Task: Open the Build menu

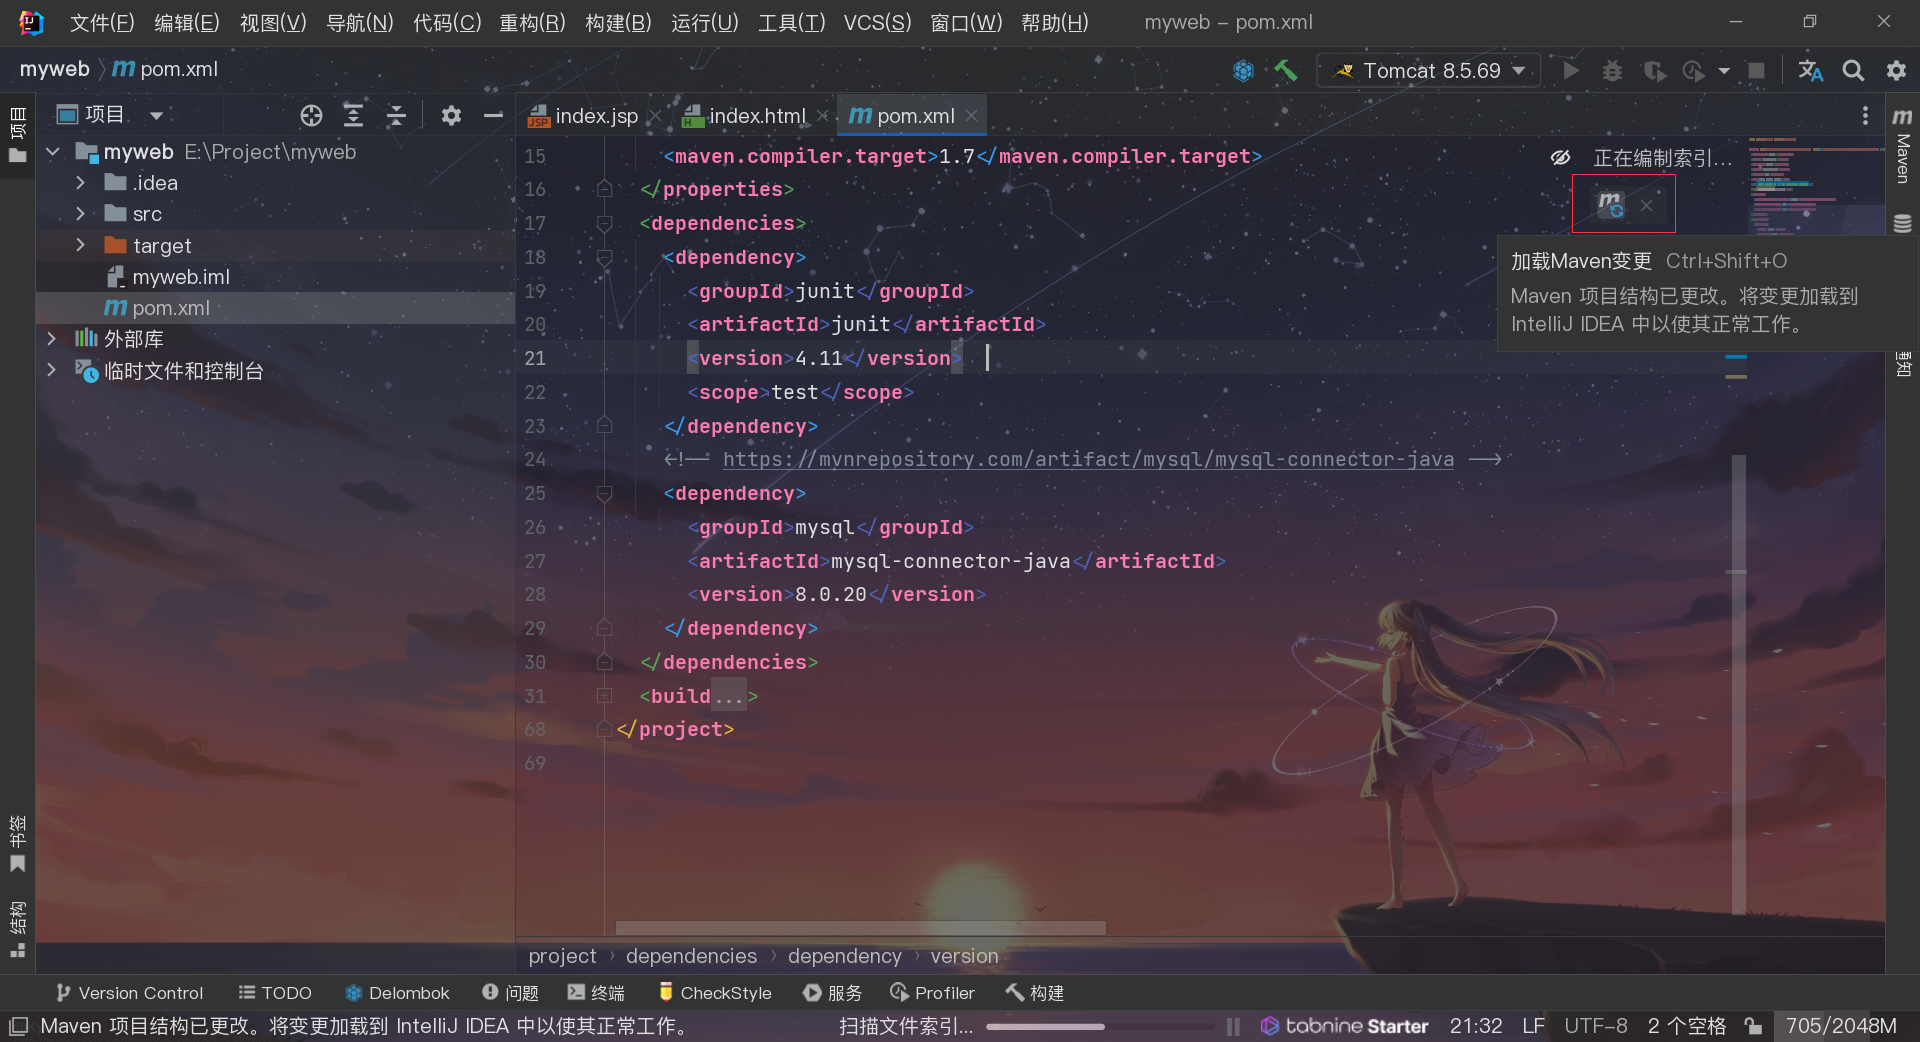Action: point(618,22)
